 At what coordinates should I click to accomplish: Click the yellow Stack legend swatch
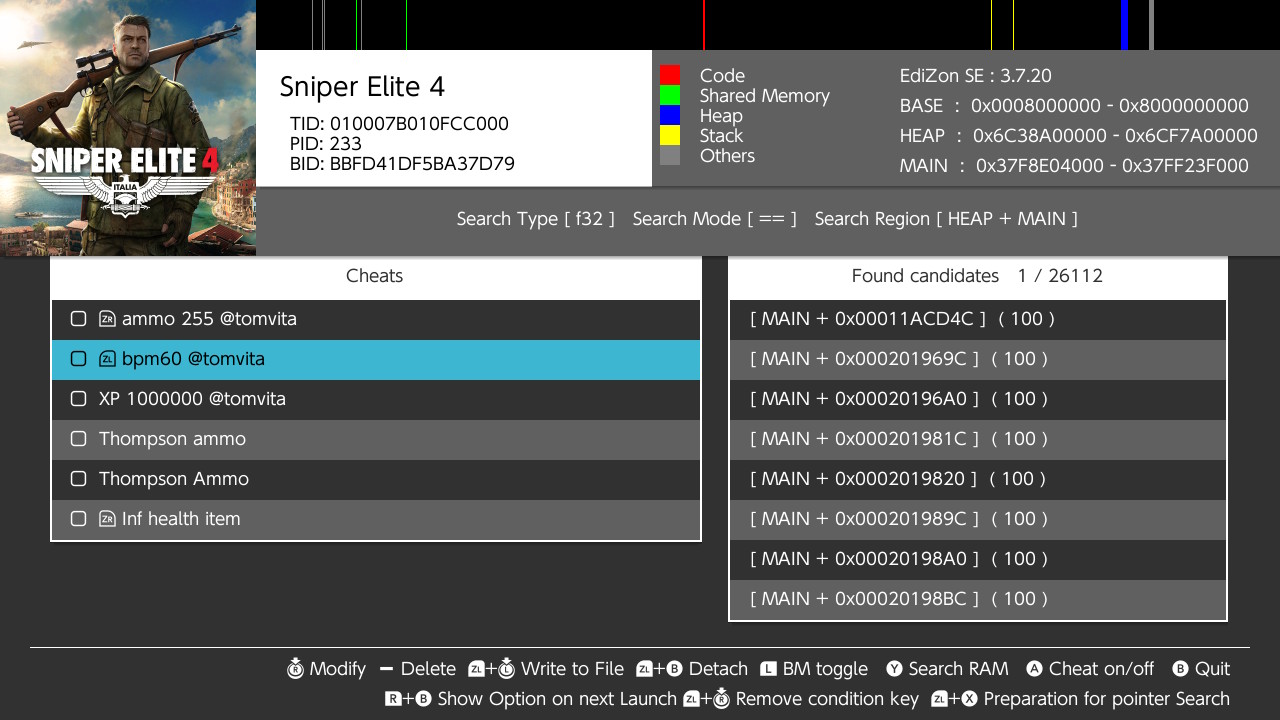(x=670, y=135)
